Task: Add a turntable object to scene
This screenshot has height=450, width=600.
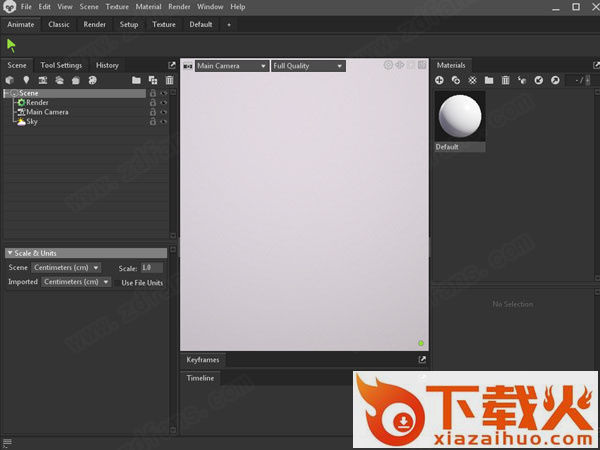Action: coord(92,80)
